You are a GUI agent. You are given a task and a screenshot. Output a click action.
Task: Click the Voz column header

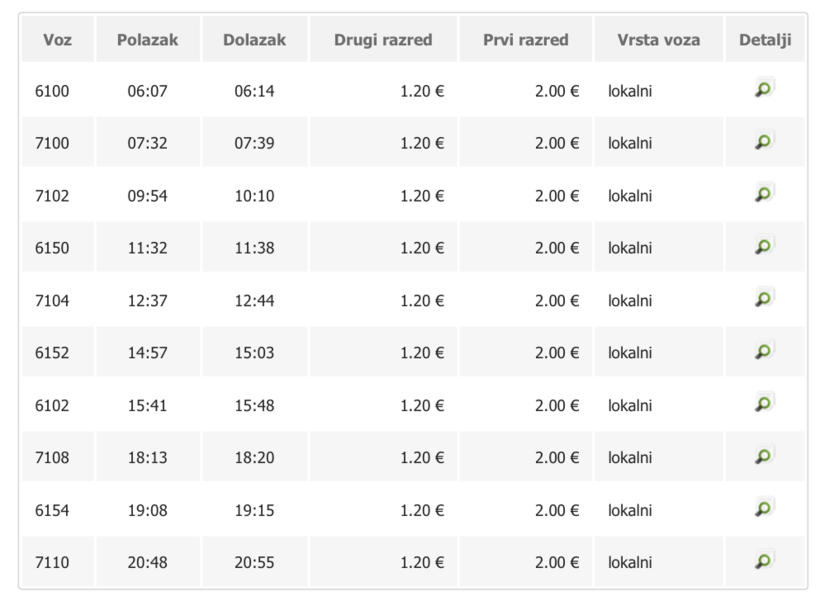click(x=57, y=40)
